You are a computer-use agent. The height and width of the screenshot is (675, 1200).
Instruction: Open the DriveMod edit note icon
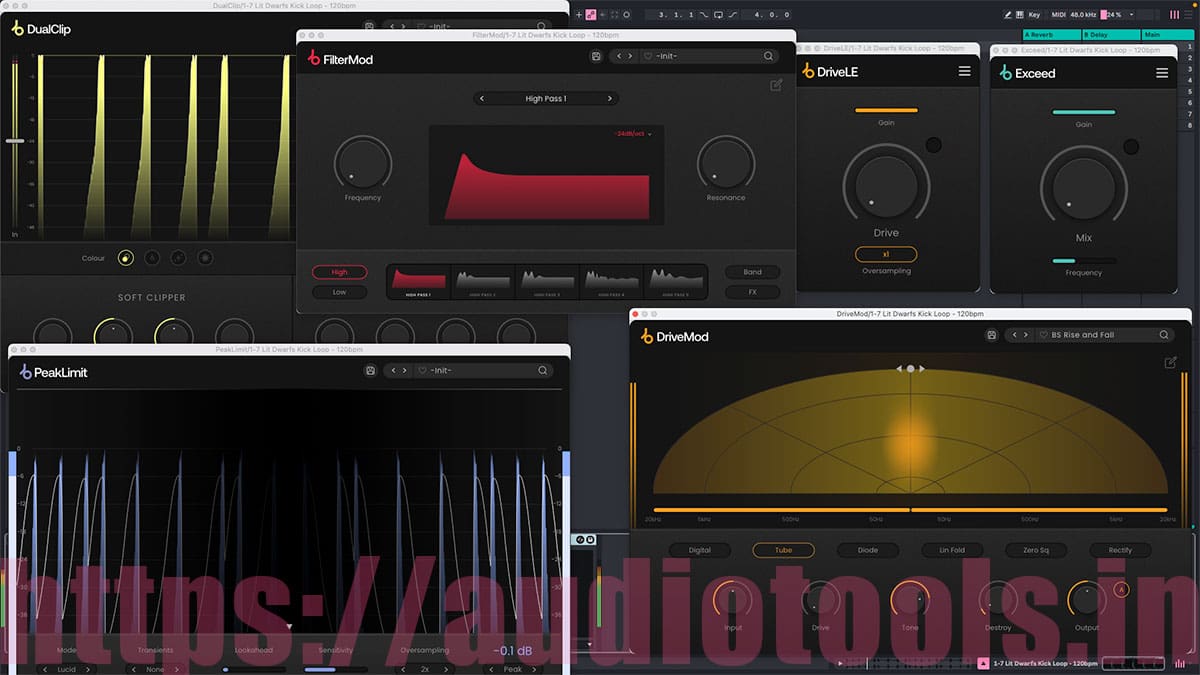[x=1171, y=362]
